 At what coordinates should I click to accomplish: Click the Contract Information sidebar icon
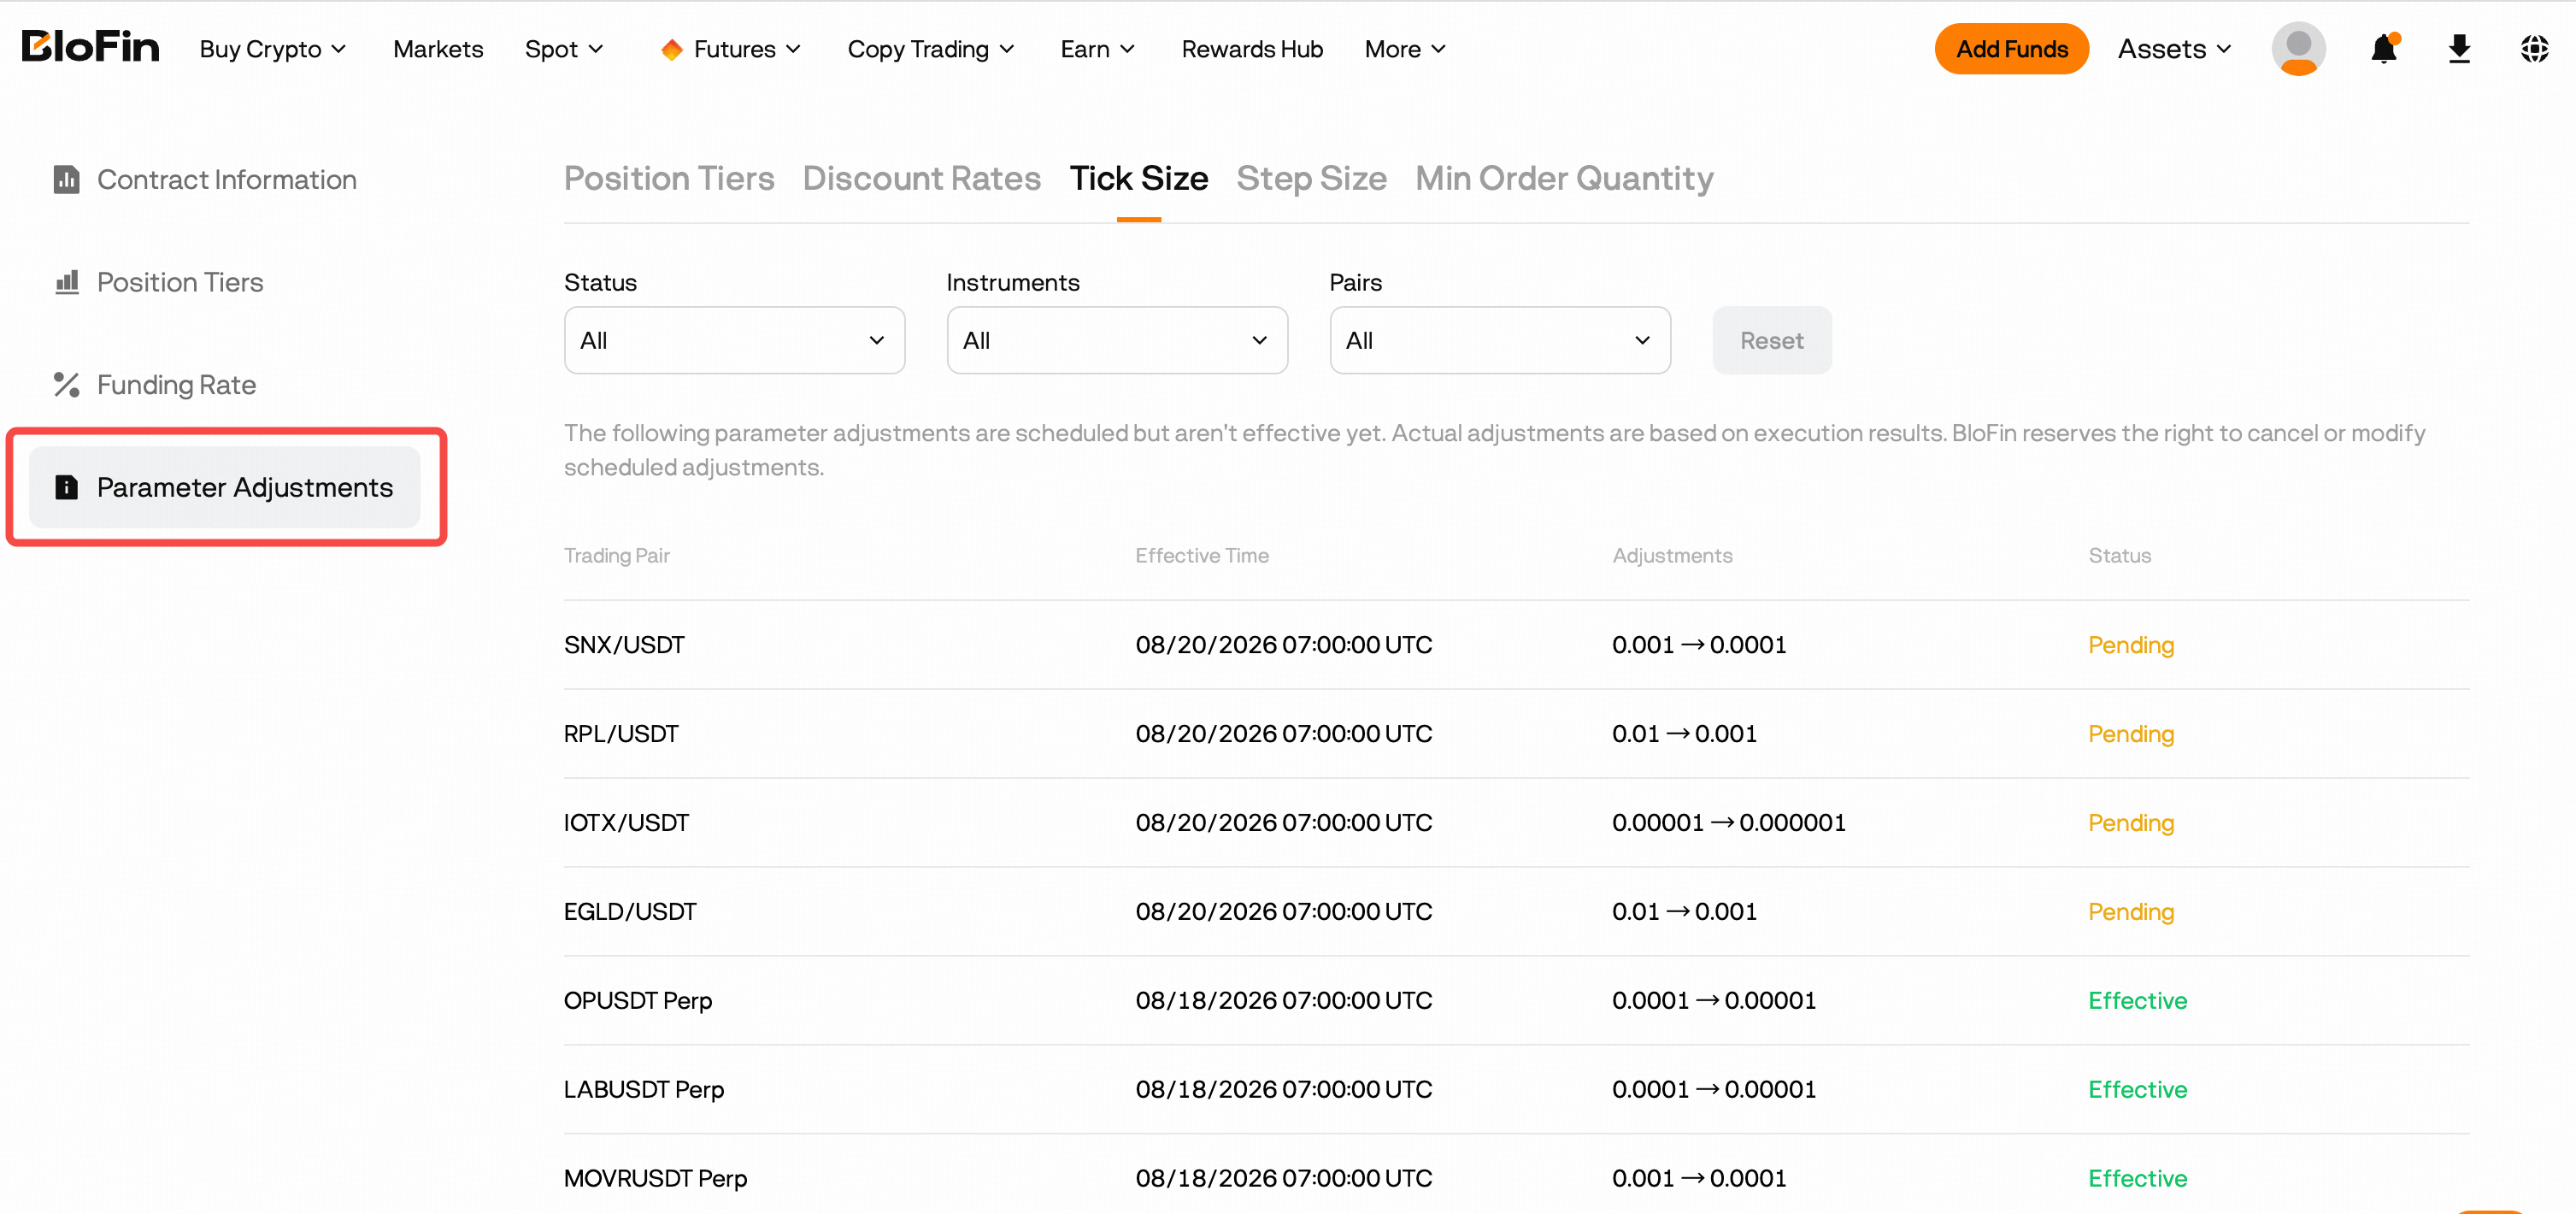(66, 180)
